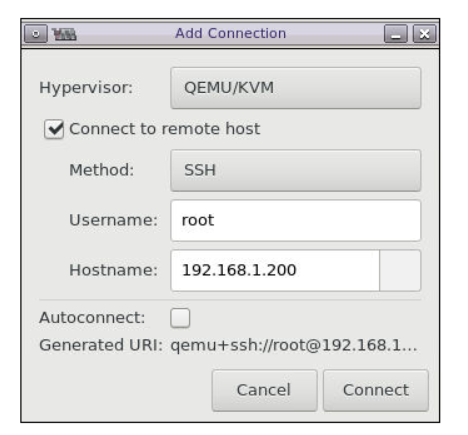Click the Hostname field with 192.168.1.200
This screenshot has width=468, height=435.
pyautogui.click(x=275, y=270)
